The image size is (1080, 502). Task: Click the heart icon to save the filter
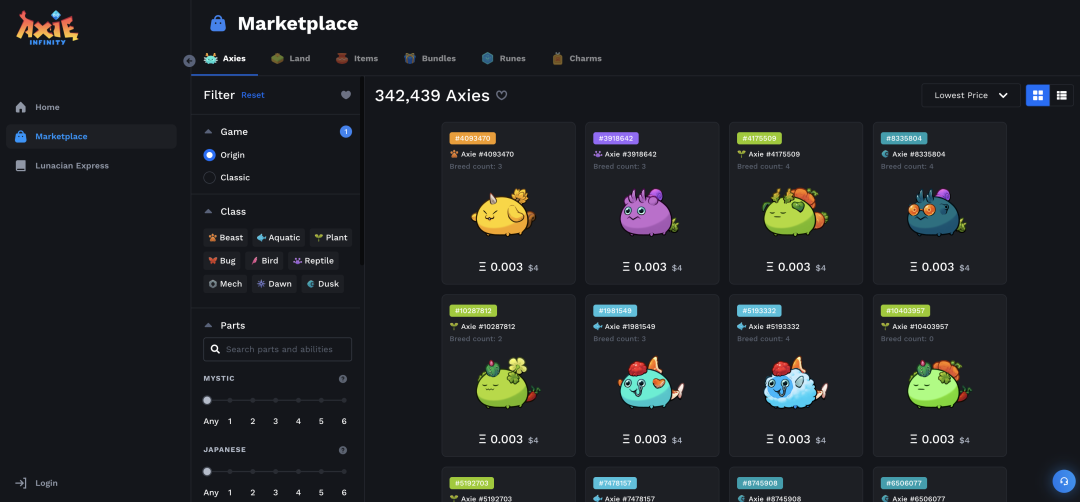pyautogui.click(x=346, y=95)
